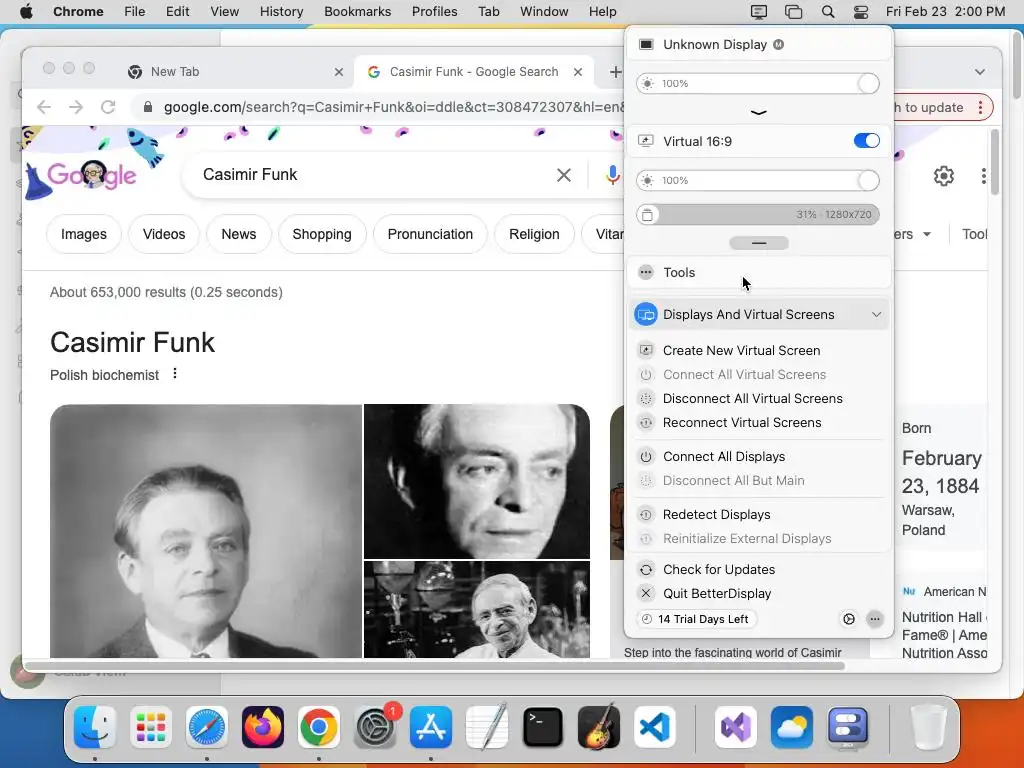Collapse the Displays And Virtual Screens section
1024x768 pixels.
point(876,314)
